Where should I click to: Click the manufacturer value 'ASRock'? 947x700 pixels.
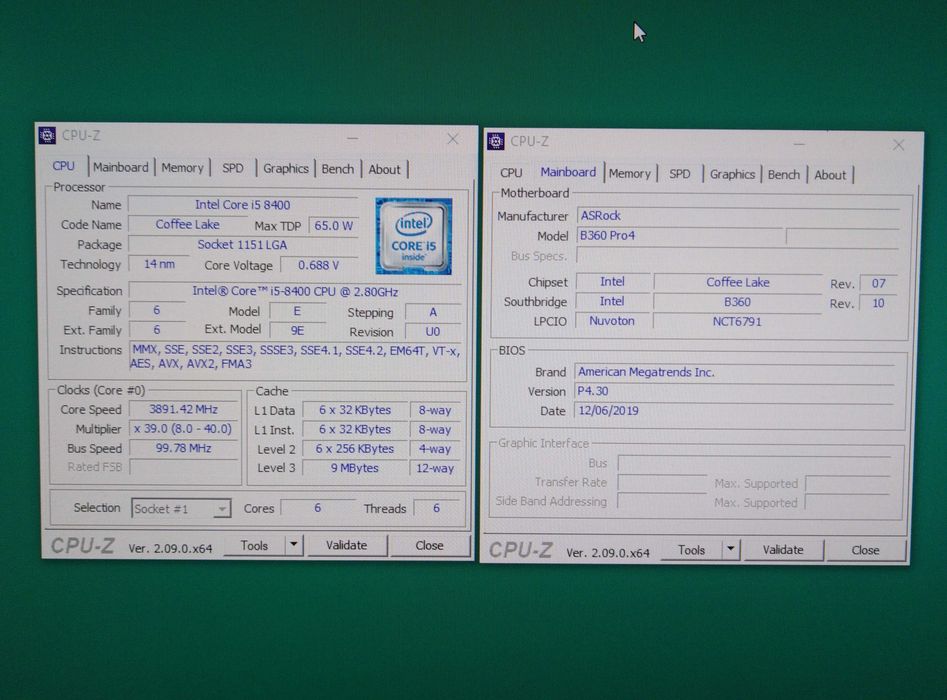click(x=738, y=216)
